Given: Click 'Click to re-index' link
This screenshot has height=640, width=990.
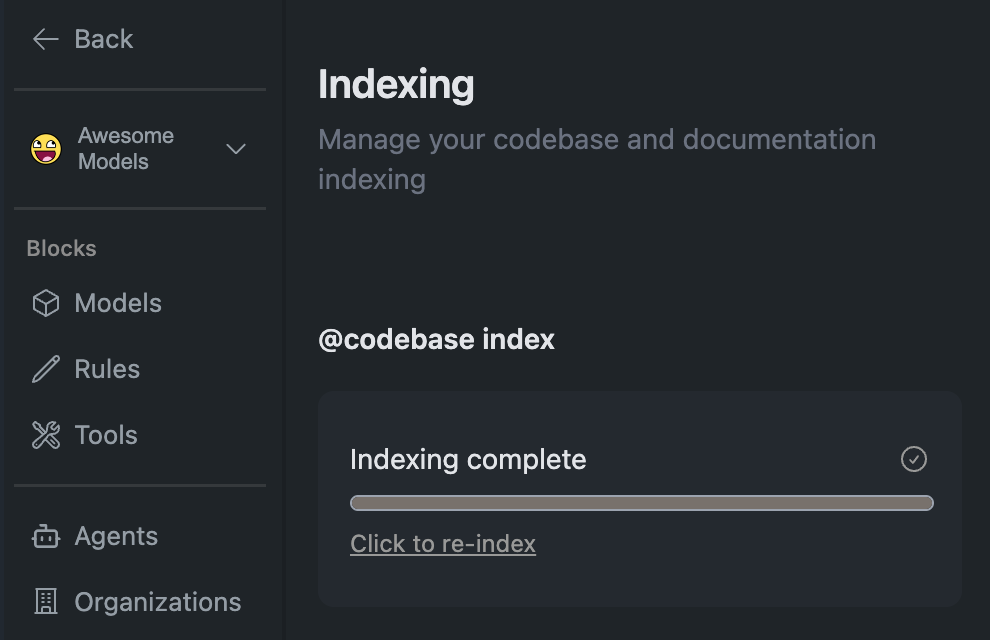Looking at the screenshot, I should [443, 543].
